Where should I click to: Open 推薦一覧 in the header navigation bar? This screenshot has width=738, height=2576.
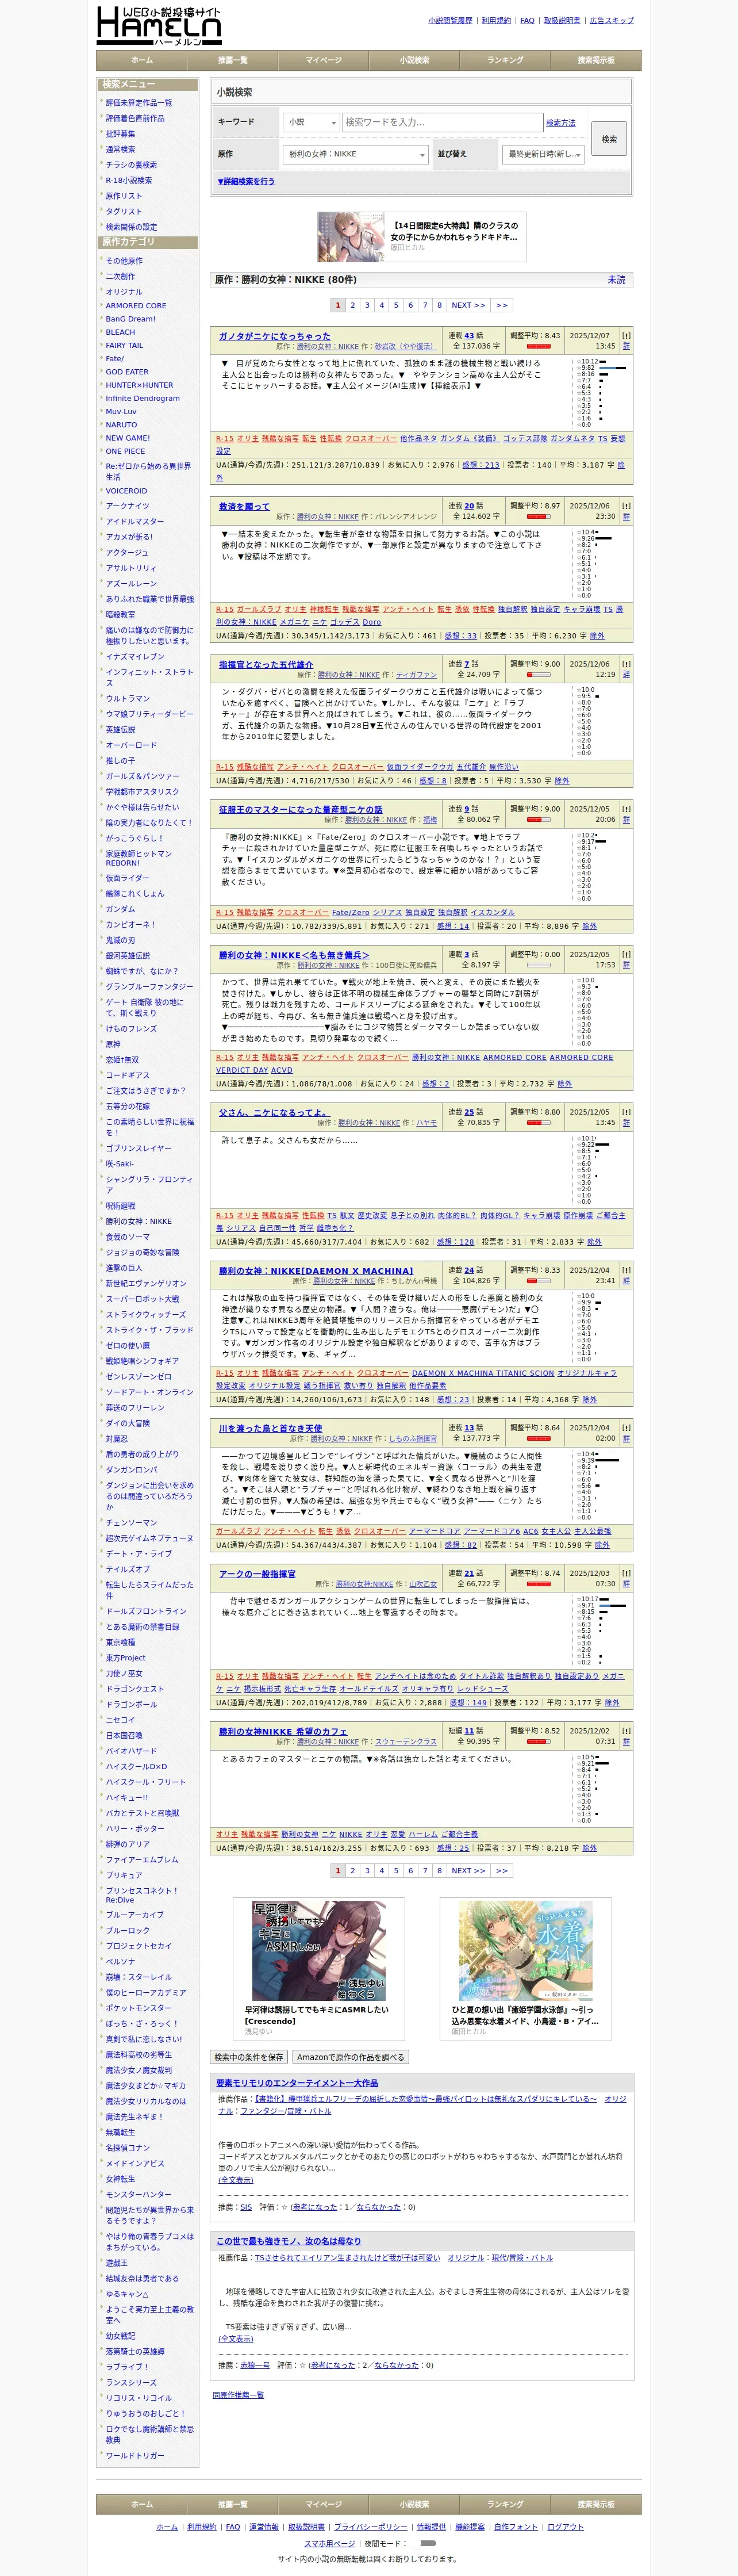[x=232, y=60]
